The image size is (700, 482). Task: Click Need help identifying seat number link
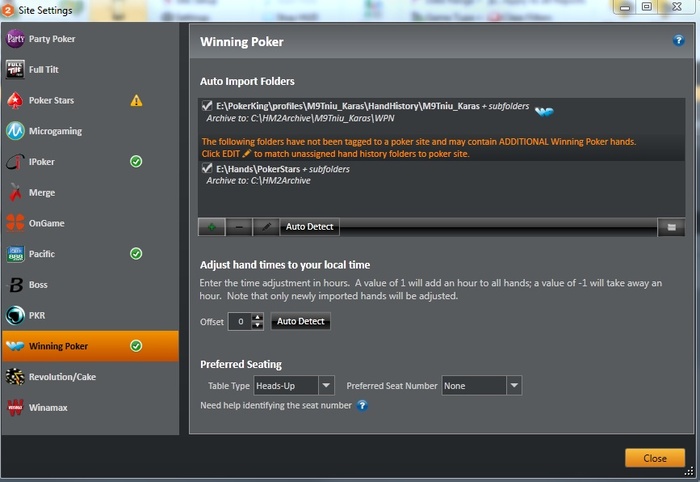tap(276, 405)
